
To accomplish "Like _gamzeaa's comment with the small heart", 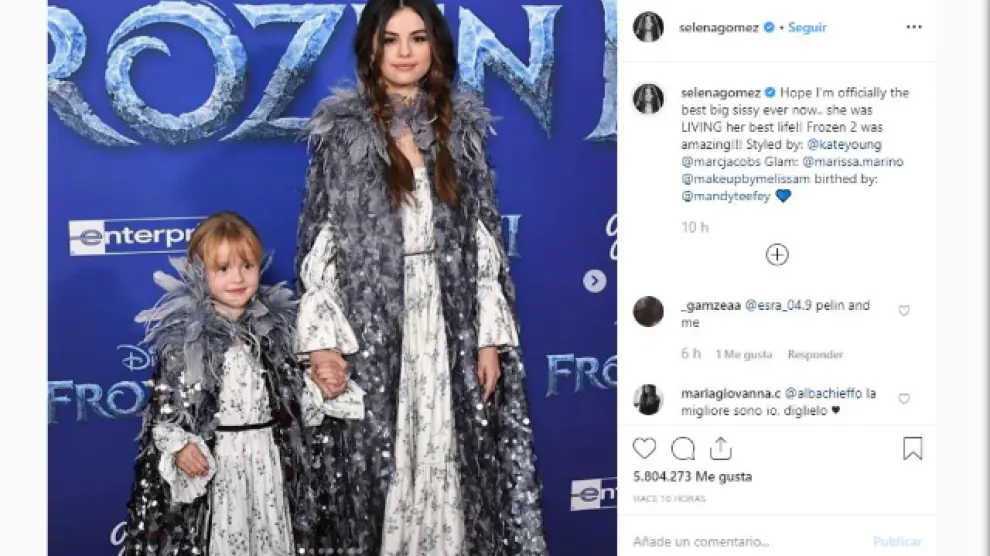I will (x=904, y=311).
